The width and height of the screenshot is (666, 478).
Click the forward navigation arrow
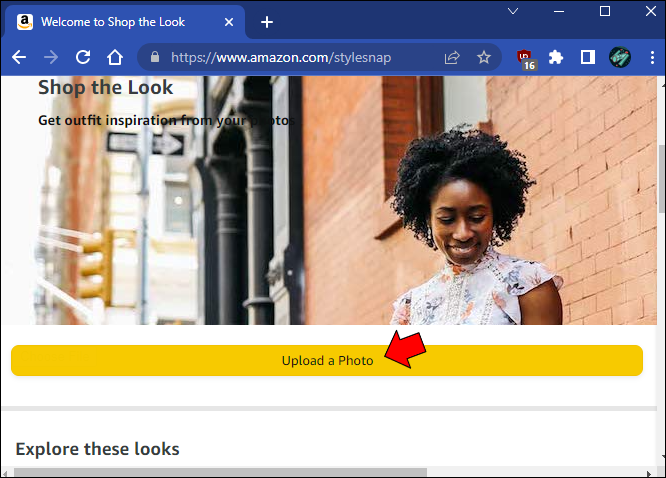coord(51,57)
